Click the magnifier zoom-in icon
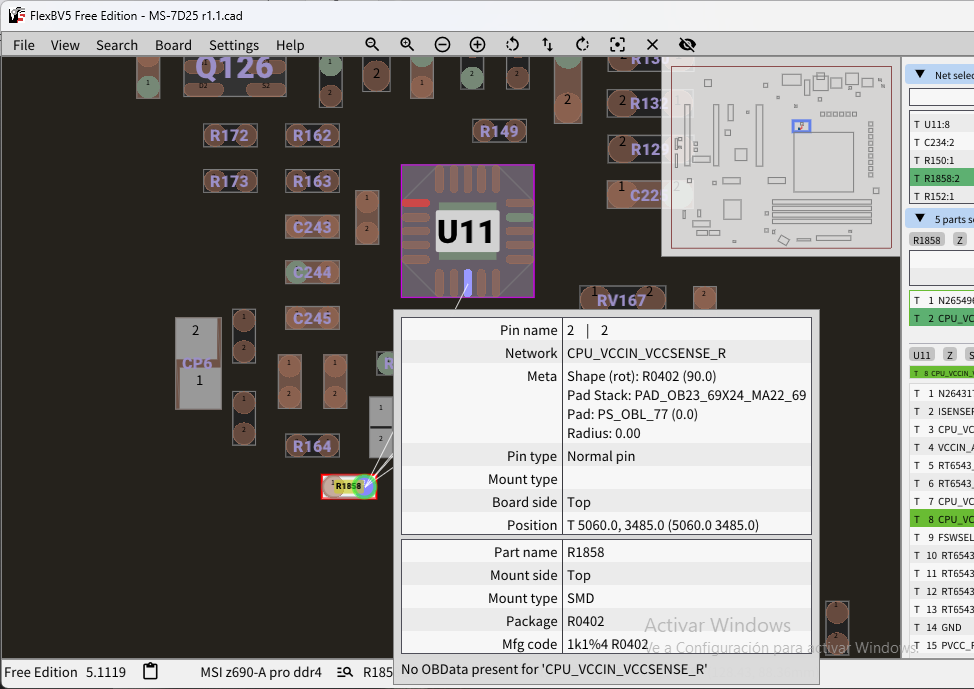The height and width of the screenshot is (689, 974). [x=407, y=45]
